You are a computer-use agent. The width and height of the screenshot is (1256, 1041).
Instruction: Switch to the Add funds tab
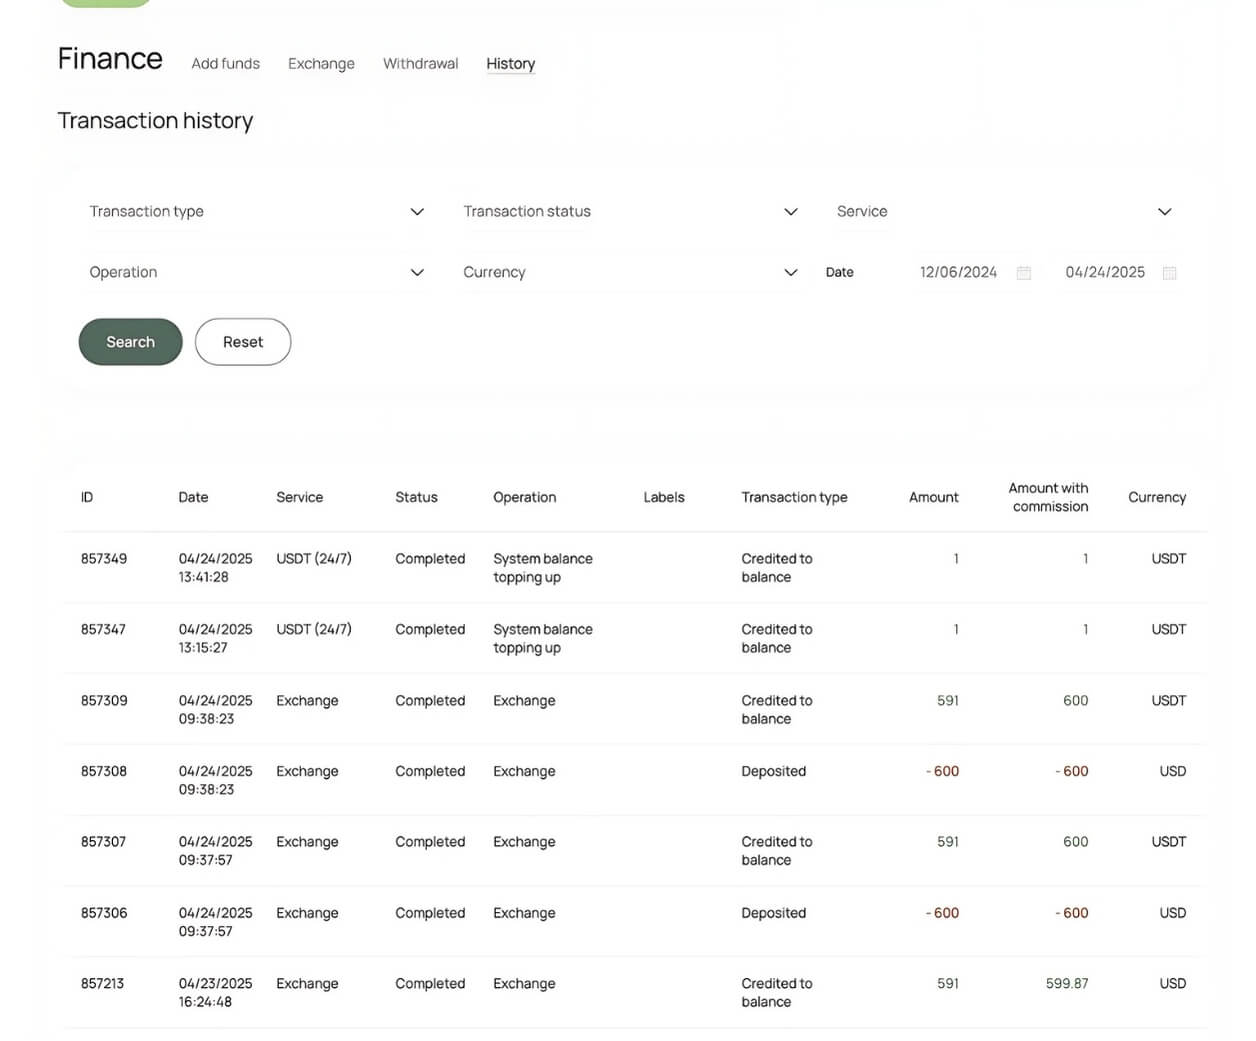click(x=225, y=64)
